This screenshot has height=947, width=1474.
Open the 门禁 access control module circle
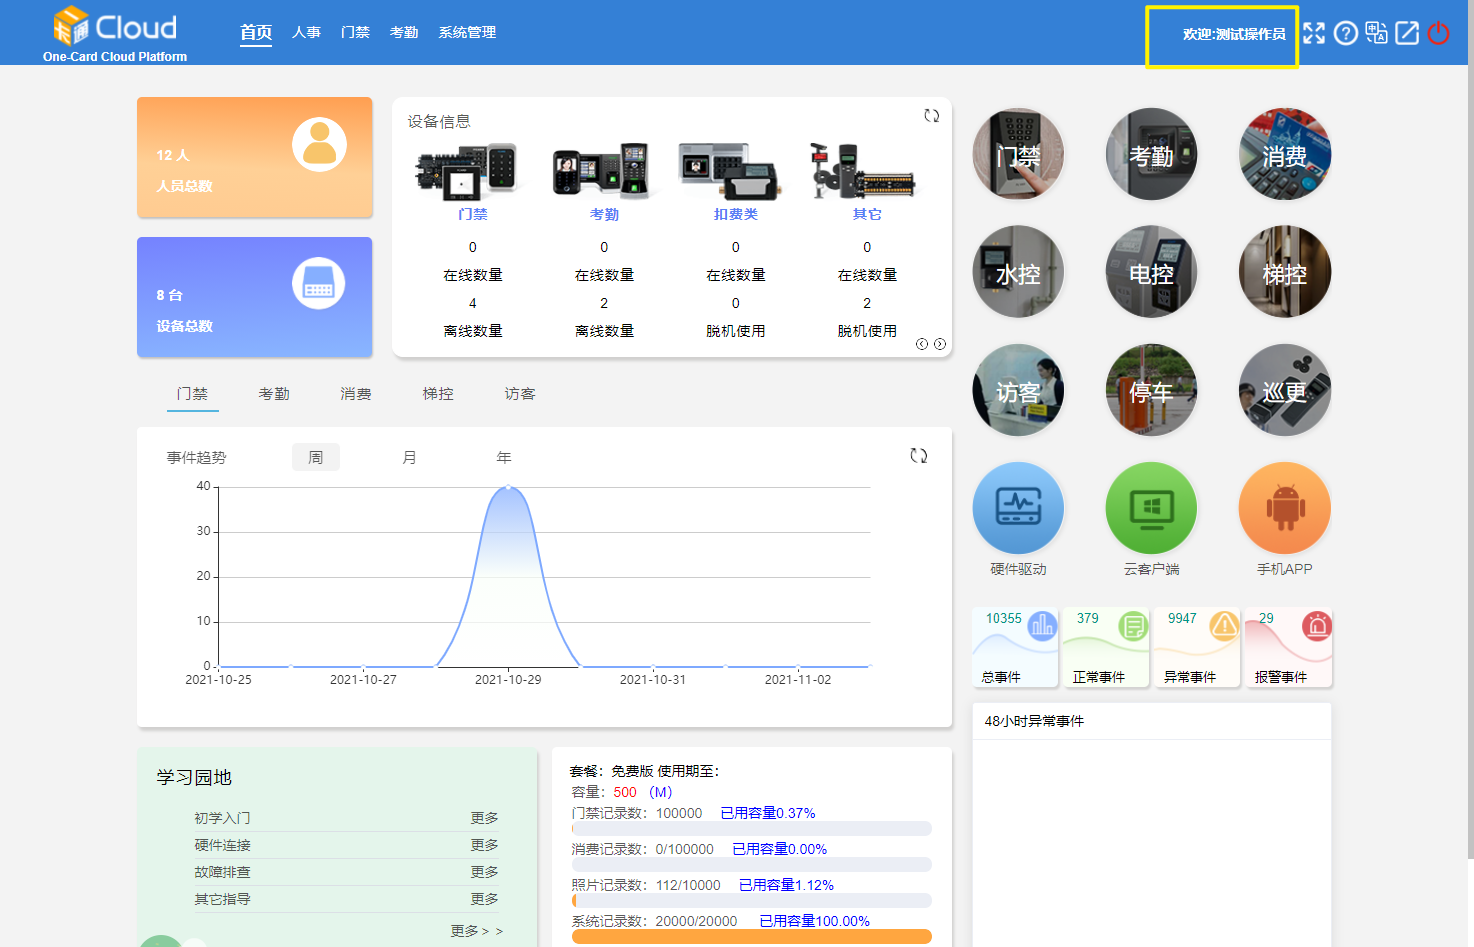[x=1018, y=154]
